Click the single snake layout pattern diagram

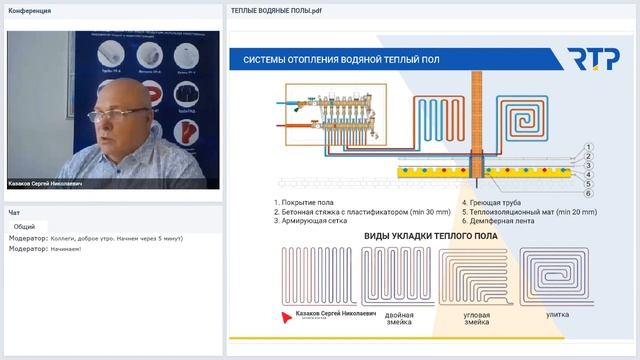click(x=318, y=276)
